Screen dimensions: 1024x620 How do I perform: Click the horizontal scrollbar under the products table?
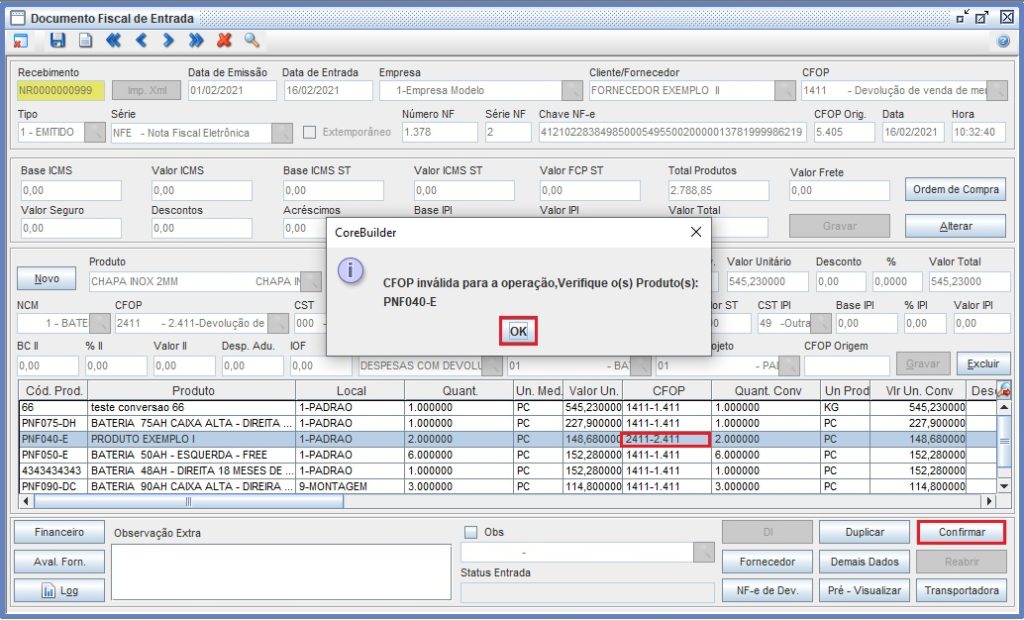pos(507,502)
